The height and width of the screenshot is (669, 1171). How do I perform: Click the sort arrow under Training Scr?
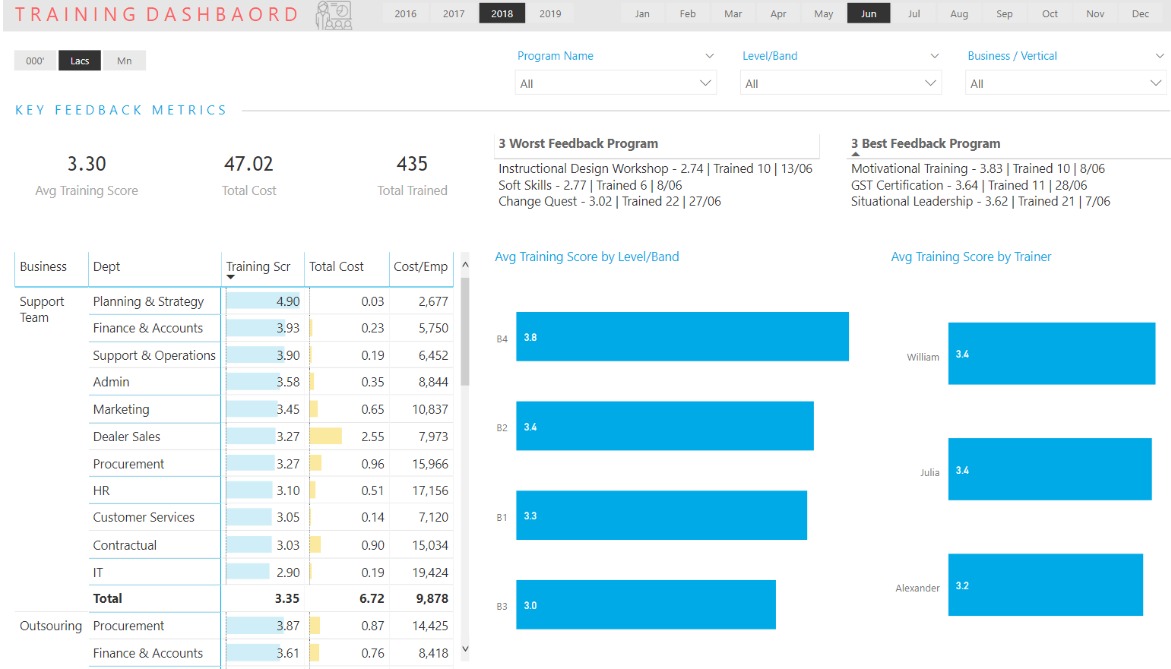(x=231, y=278)
